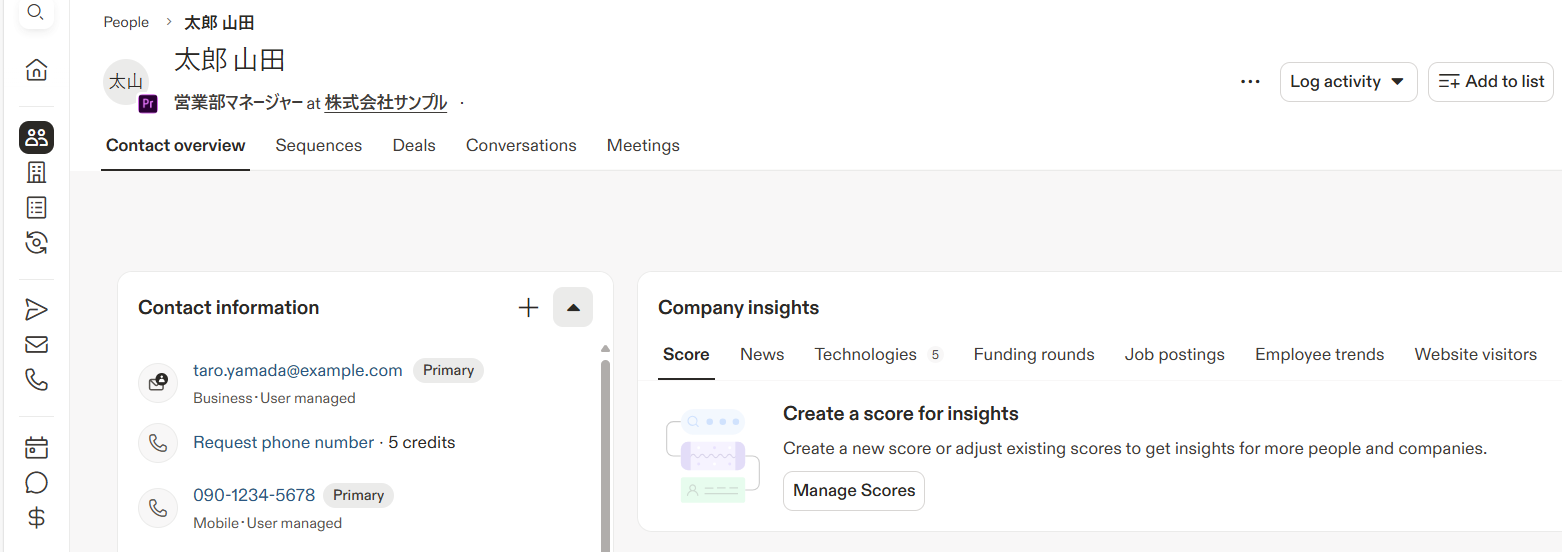
Task: Open the three-dots more options menu
Action: pyautogui.click(x=1250, y=82)
